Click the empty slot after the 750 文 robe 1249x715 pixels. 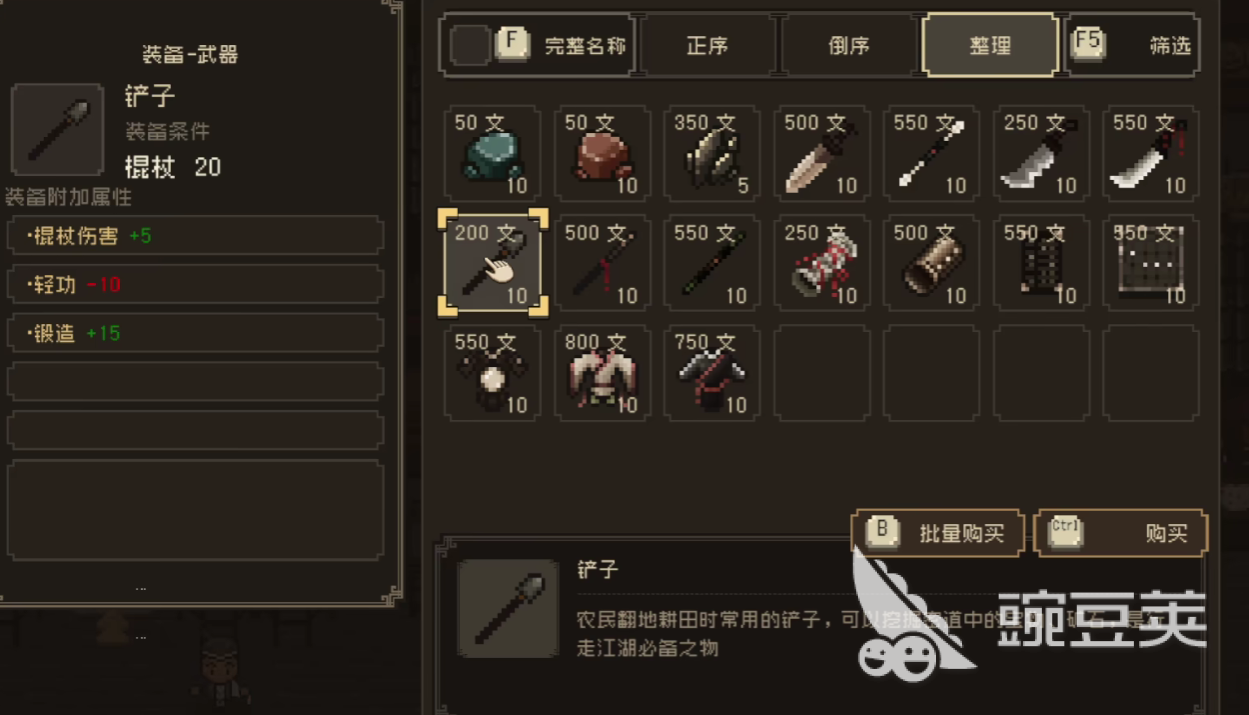tap(822, 373)
